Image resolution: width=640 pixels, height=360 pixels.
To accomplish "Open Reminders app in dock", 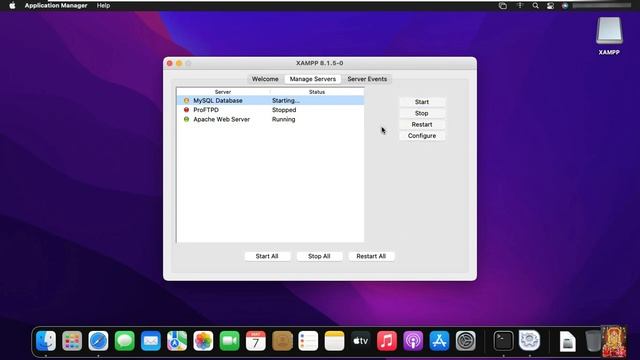I will (308, 340).
